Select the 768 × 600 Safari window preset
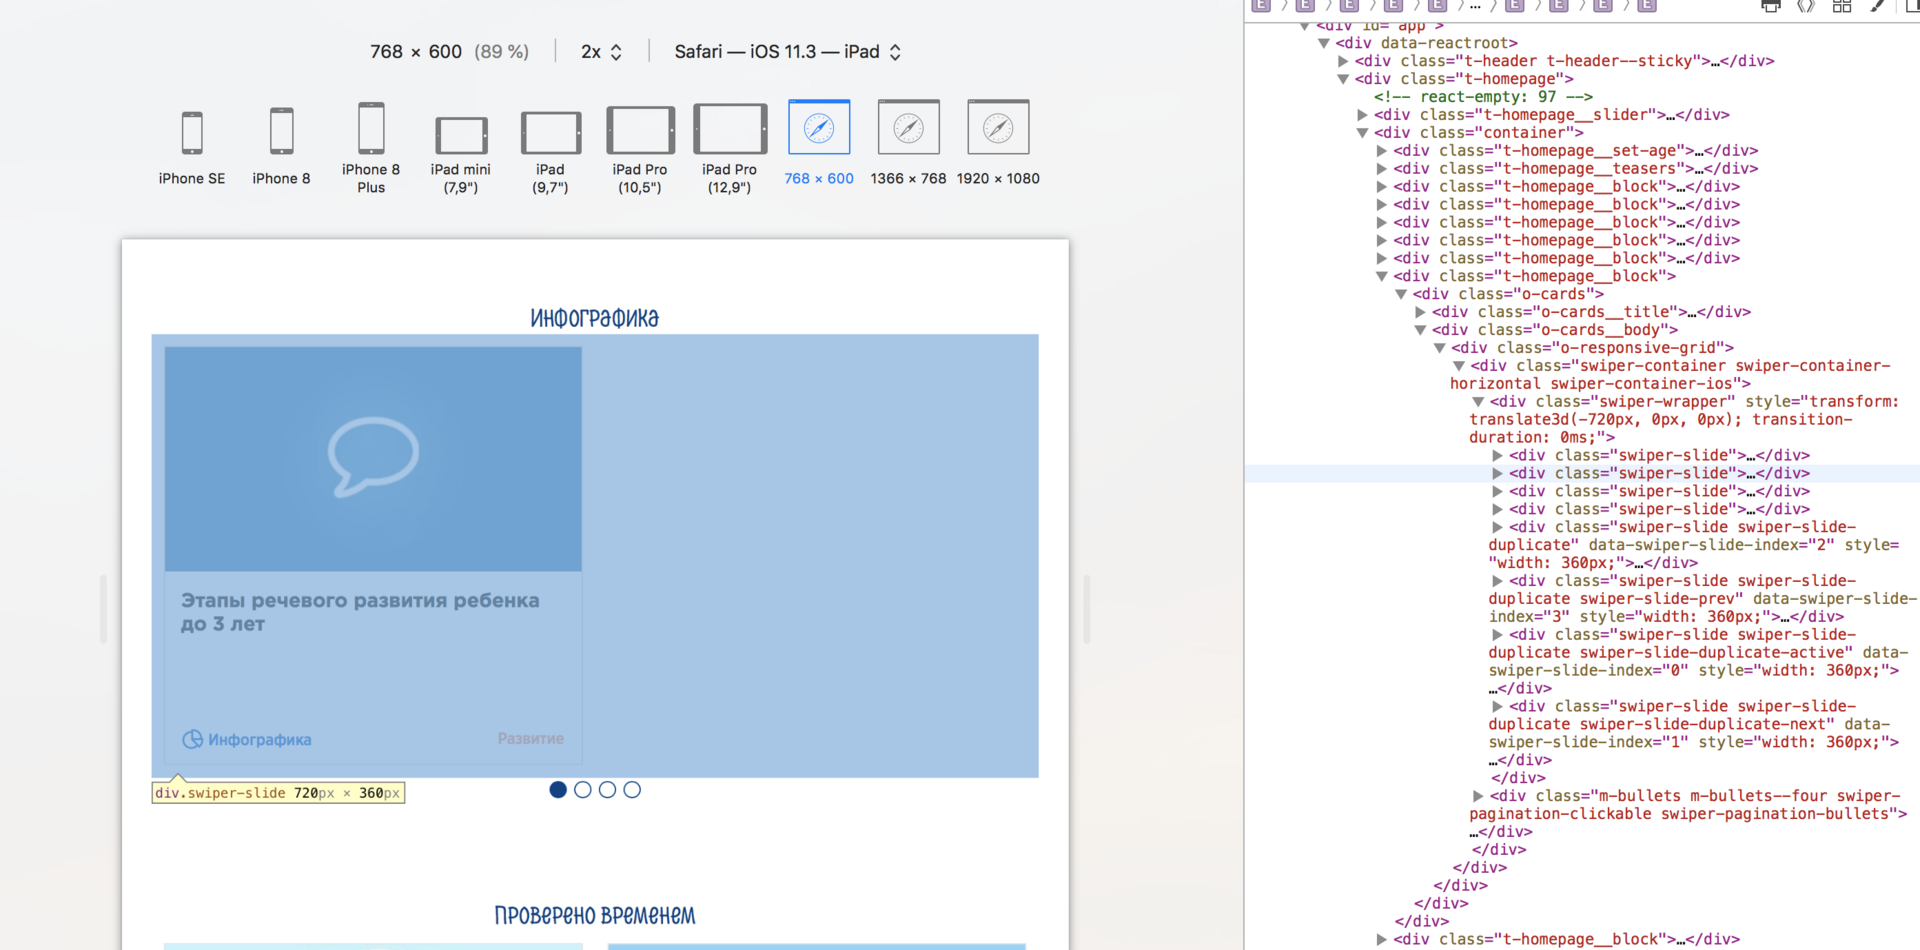Viewport: 1920px width, 950px height. [x=819, y=143]
